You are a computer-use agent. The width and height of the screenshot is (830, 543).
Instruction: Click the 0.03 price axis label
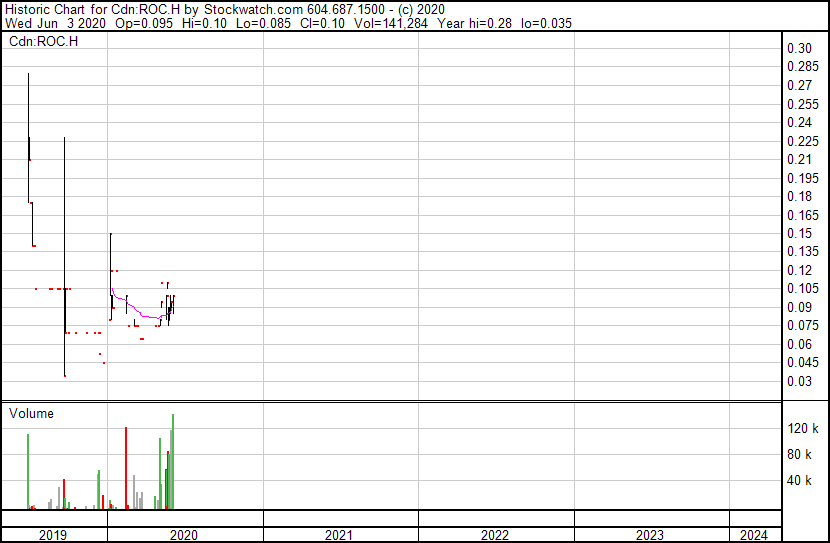tap(799, 381)
